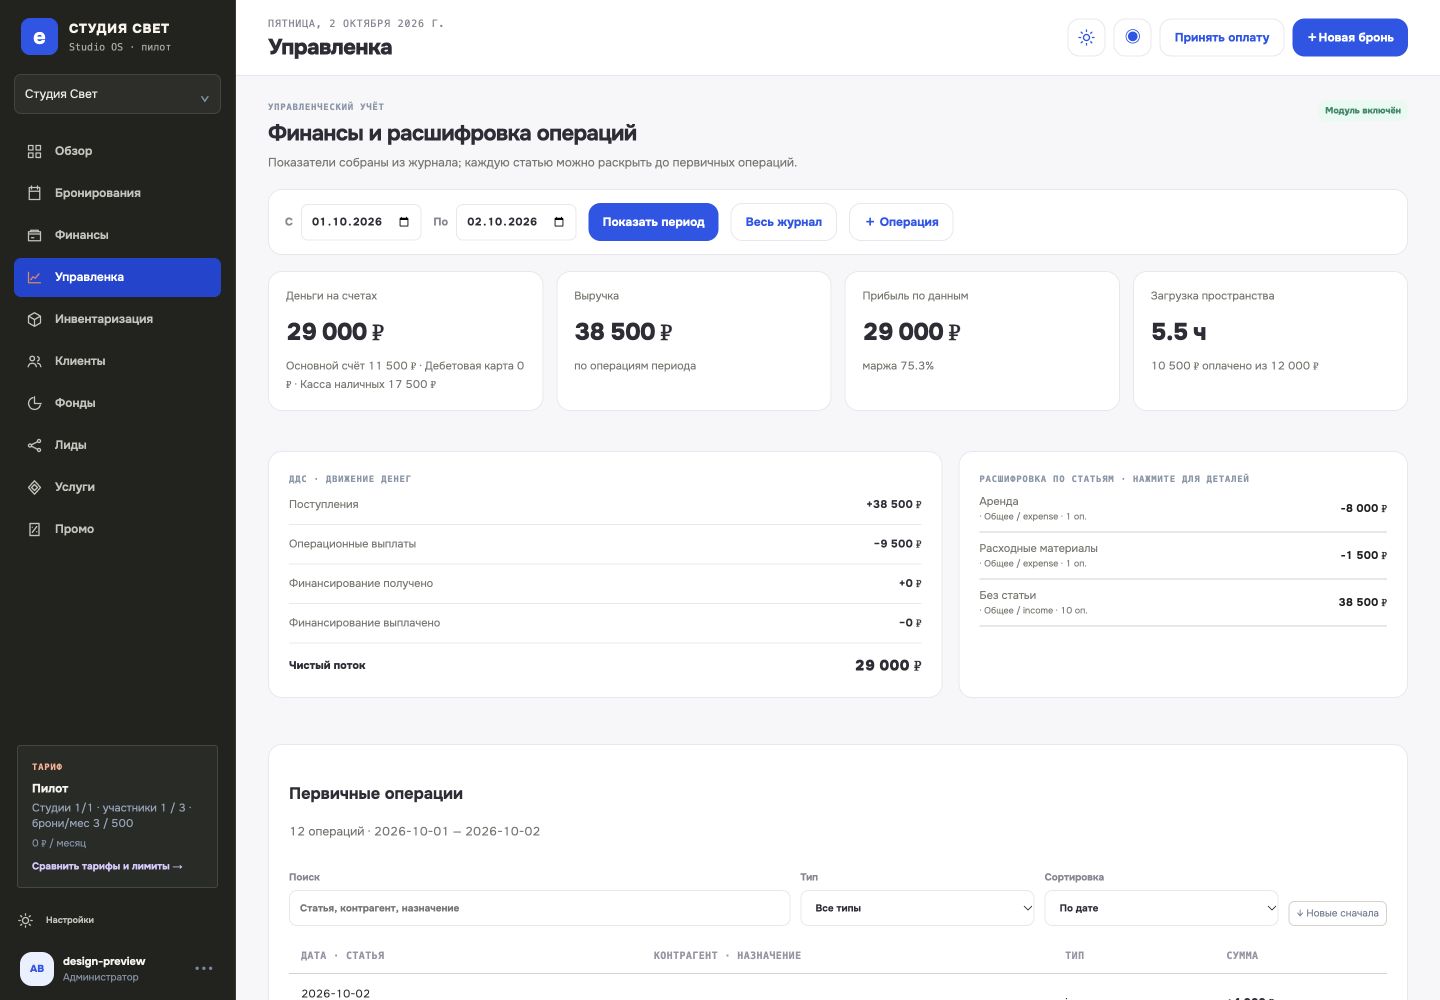
Task: Open the three-dots user menu
Action: 204,968
